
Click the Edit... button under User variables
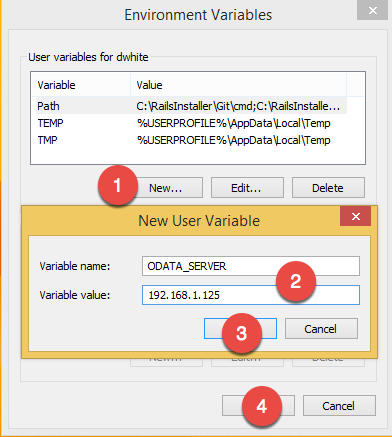pos(247,188)
